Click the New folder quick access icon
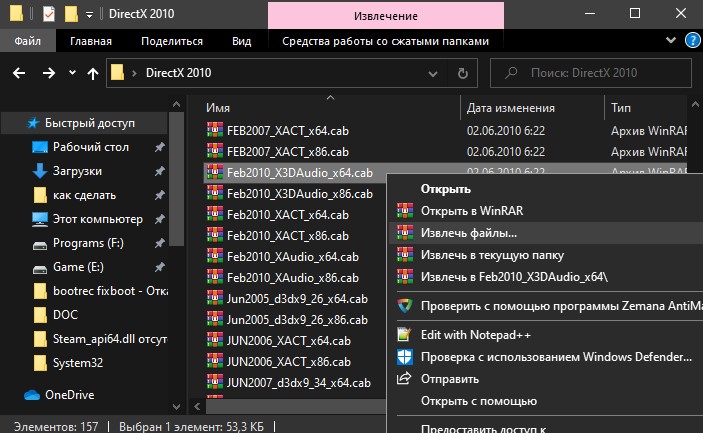 (x=71, y=14)
